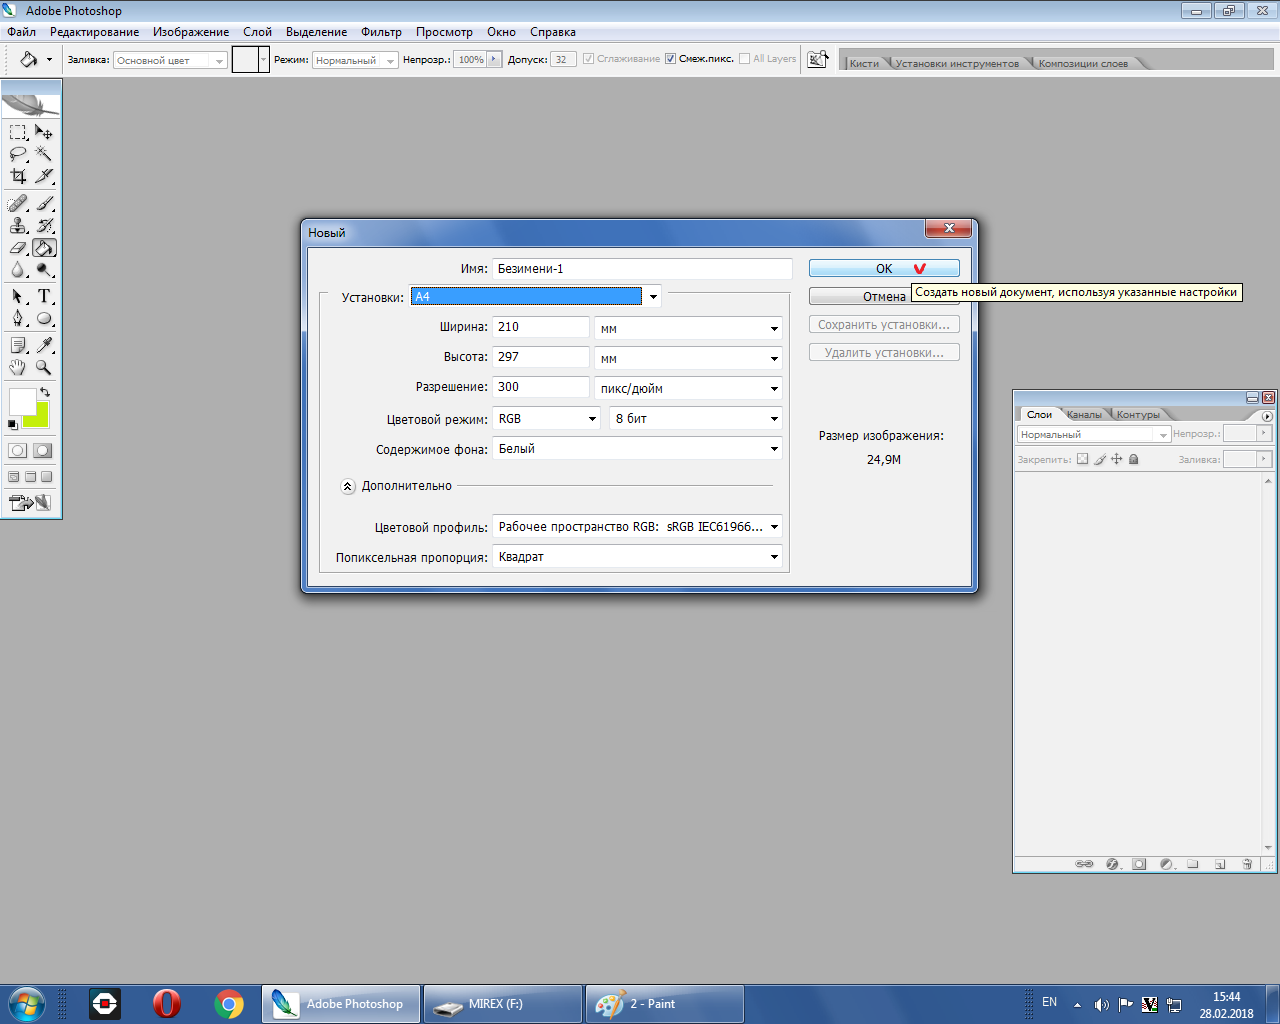Switch to full screen mode with menu bar
Image resolution: width=1280 pixels, height=1024 pixels.
[30, 477]
